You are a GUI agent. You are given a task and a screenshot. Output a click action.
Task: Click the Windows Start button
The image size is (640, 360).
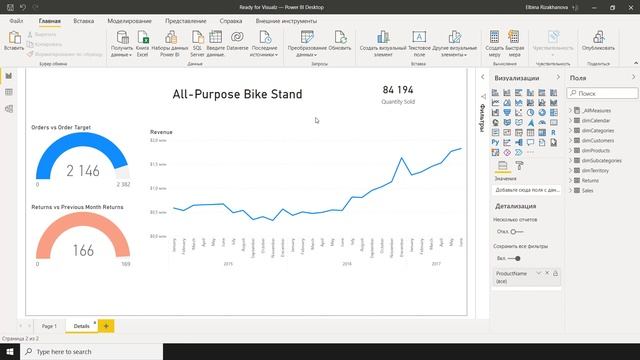point(10,351)
